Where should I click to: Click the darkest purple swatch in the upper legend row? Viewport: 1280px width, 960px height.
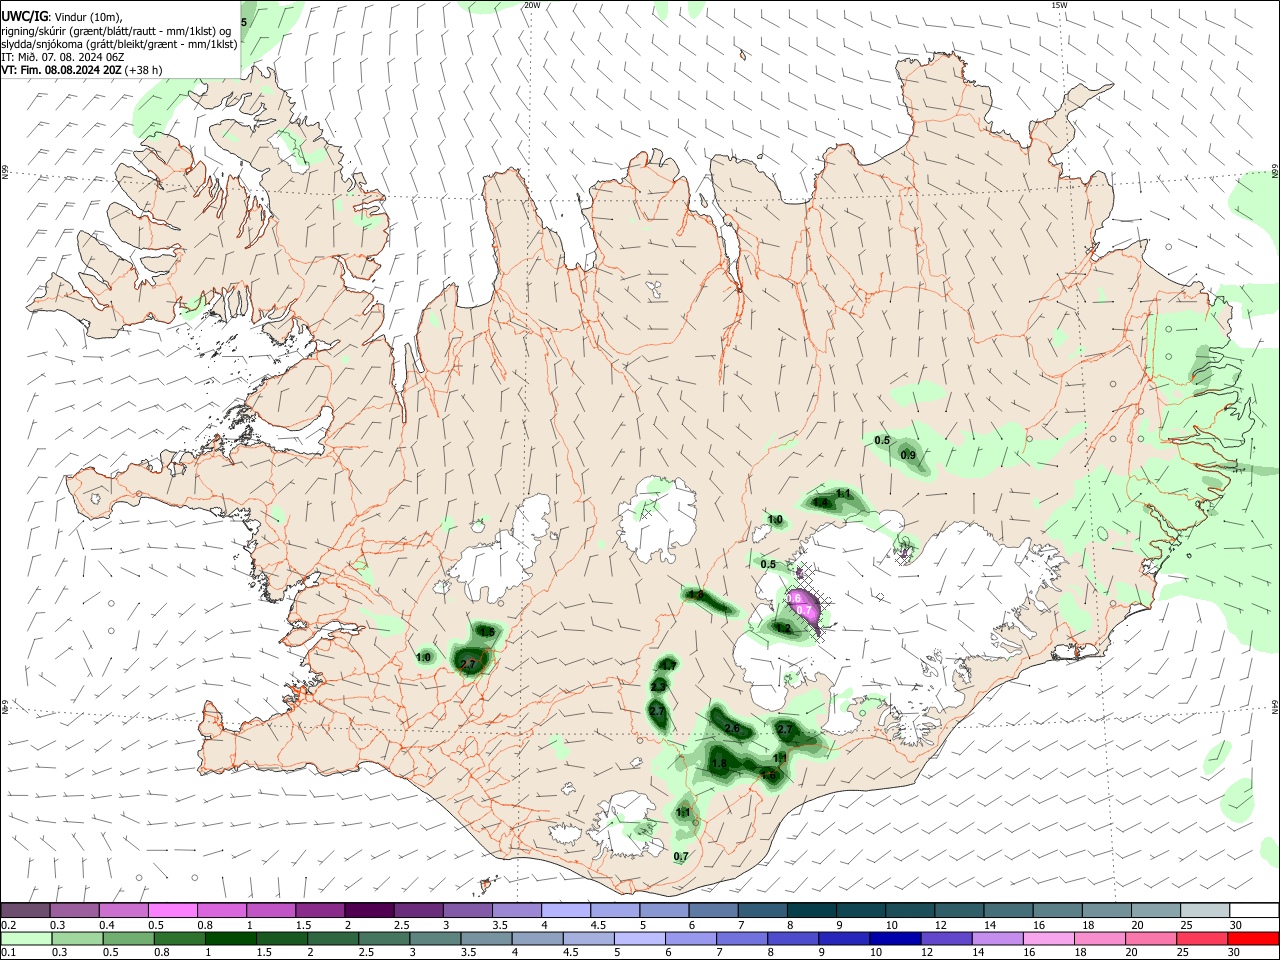point(369,910)
